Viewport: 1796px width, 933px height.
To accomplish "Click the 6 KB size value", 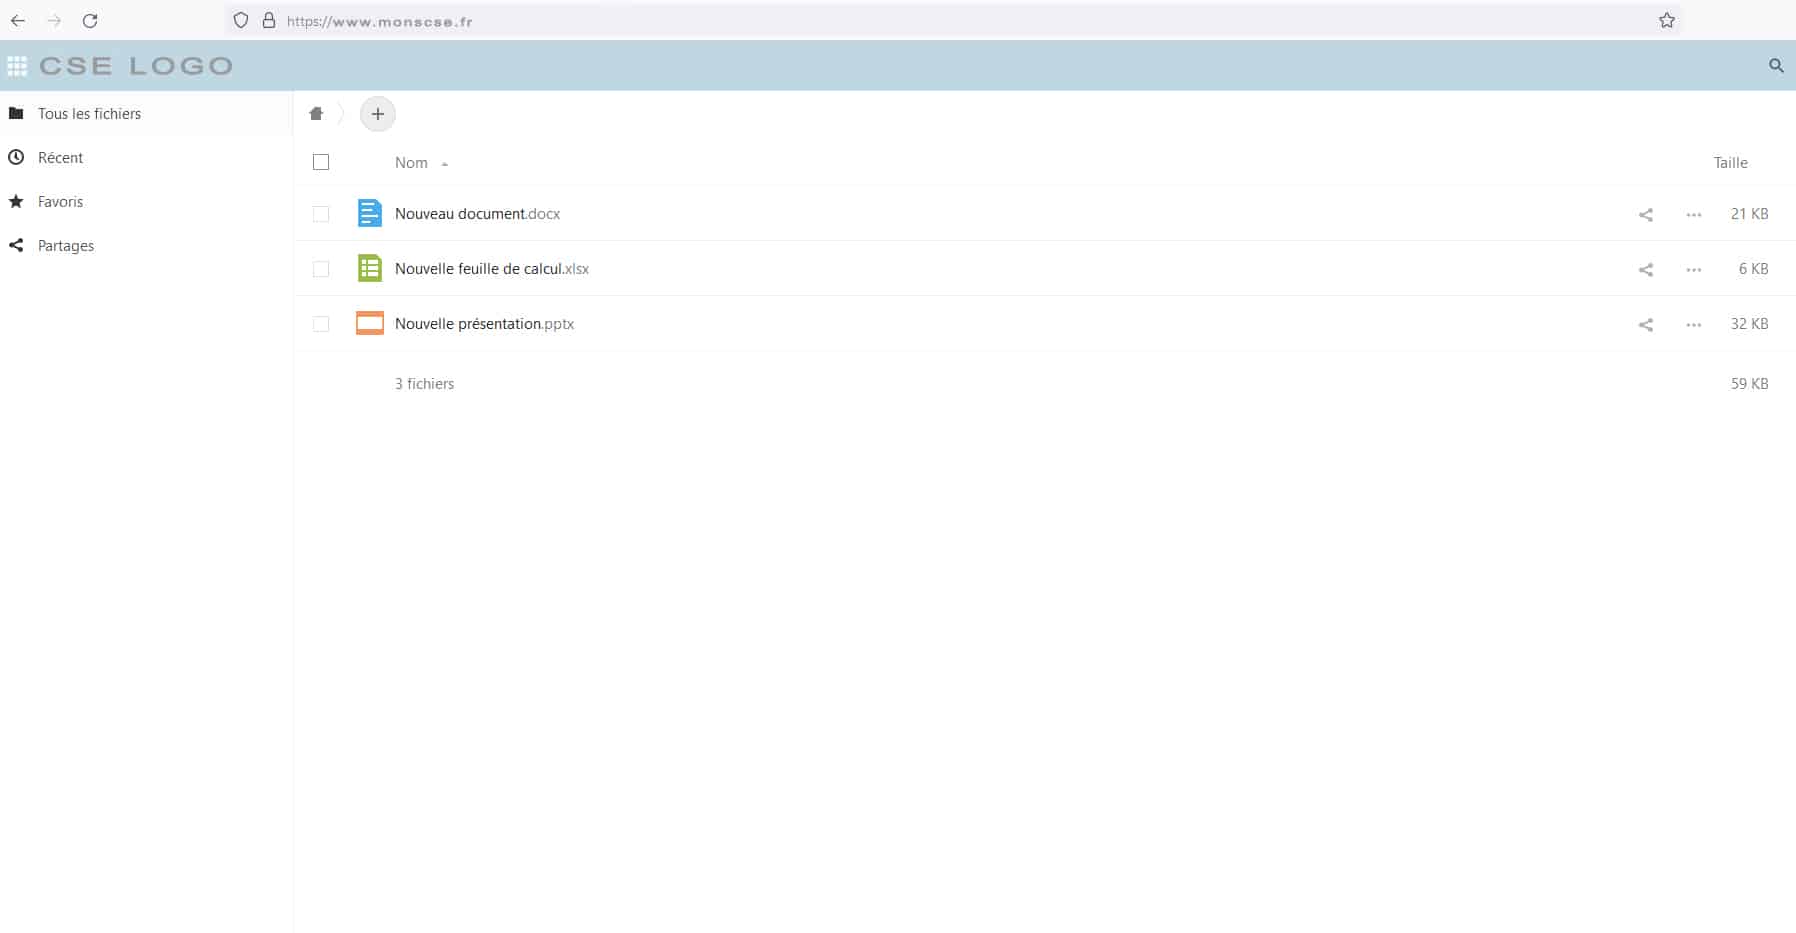I will [1753, 269].
